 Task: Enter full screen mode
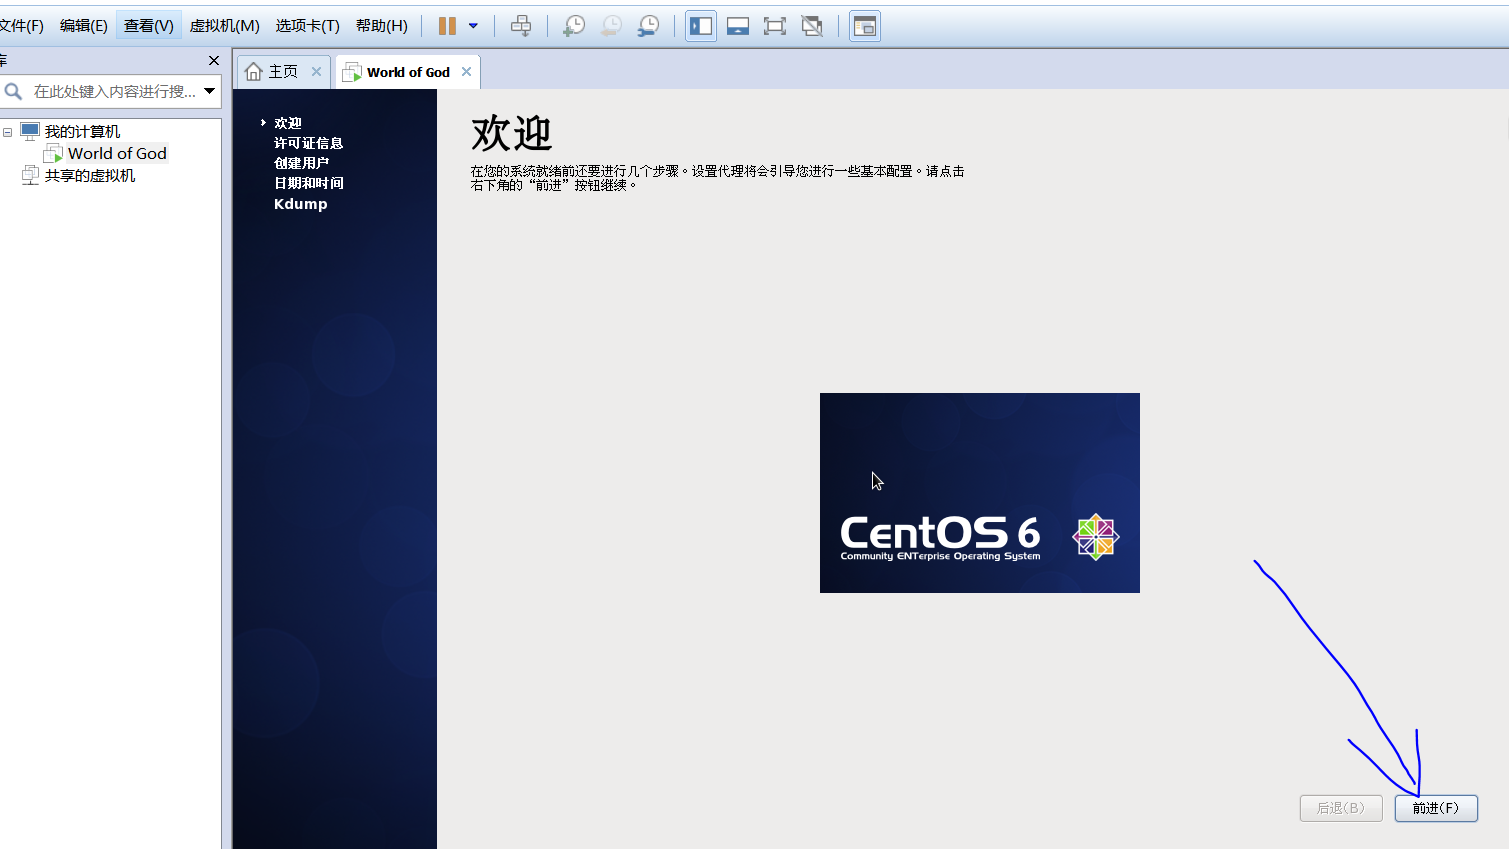pos(775,26)
